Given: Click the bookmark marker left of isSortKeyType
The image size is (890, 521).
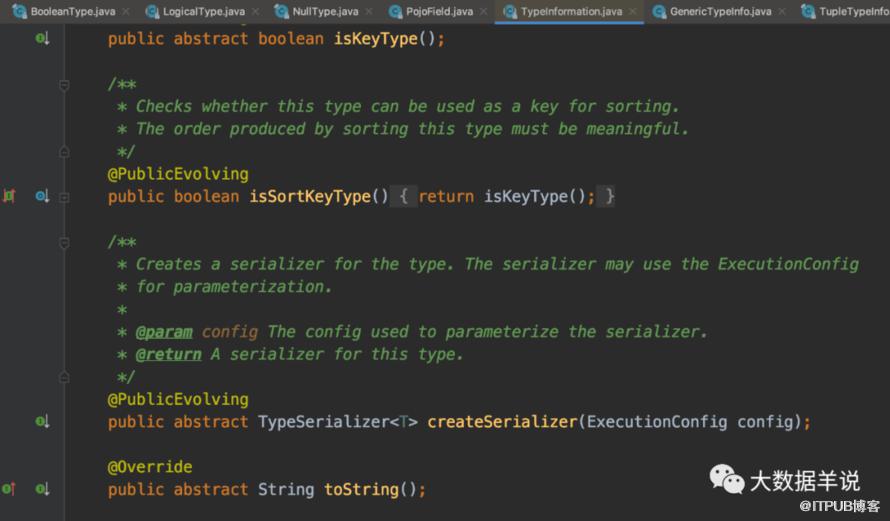Looking at the screenshot, I should tap(9, 196).
